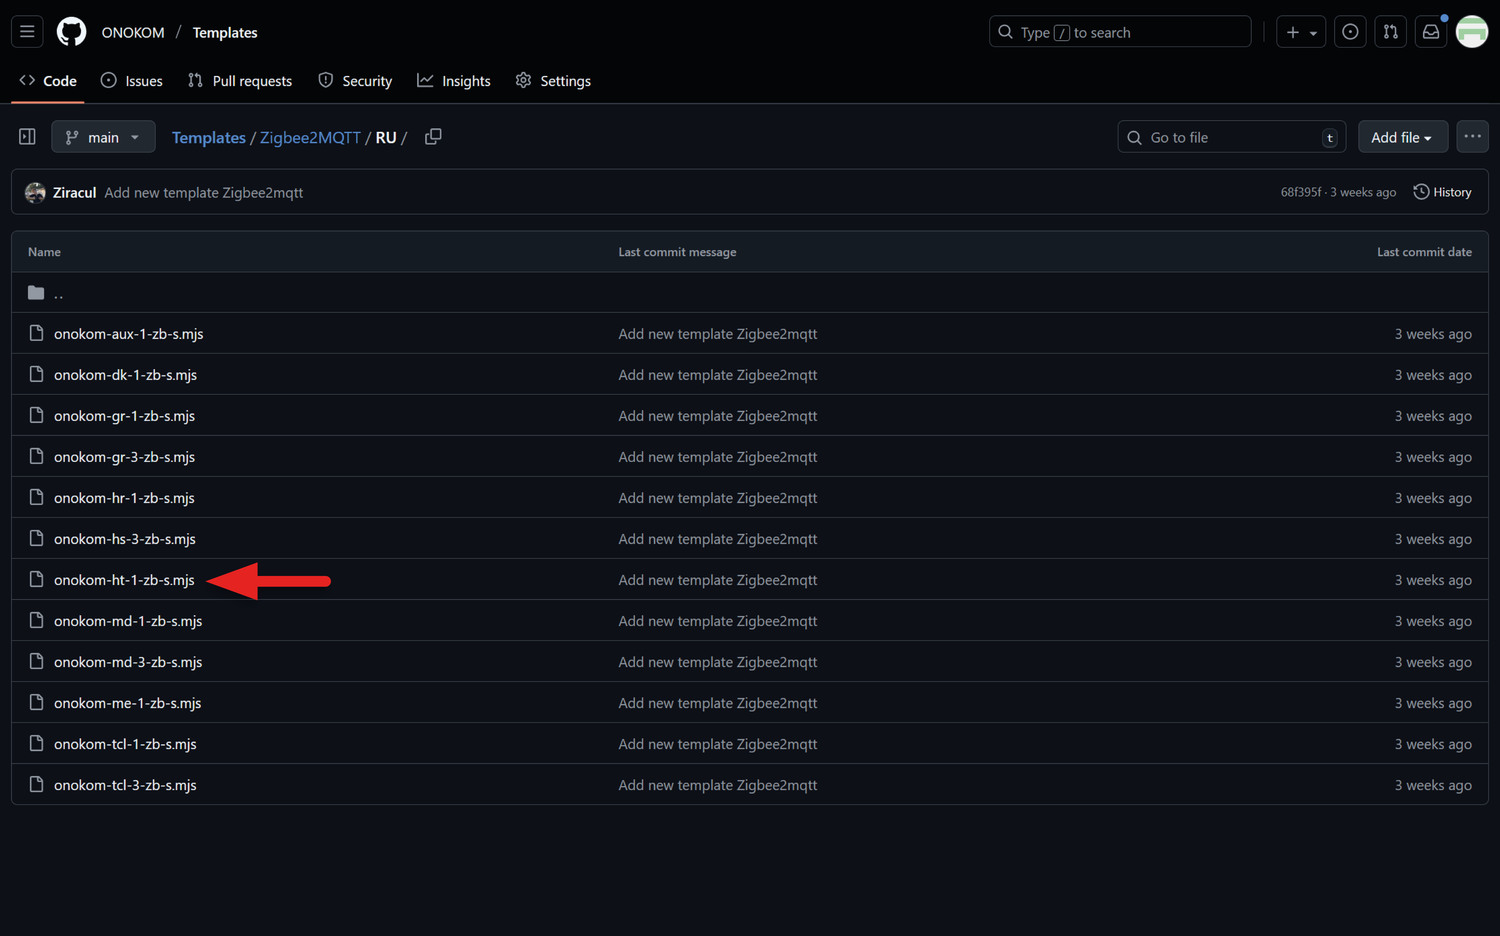Open the GitHub homepage logo
The width and height of the screenshot is (1500, 936).
point(71,32)
